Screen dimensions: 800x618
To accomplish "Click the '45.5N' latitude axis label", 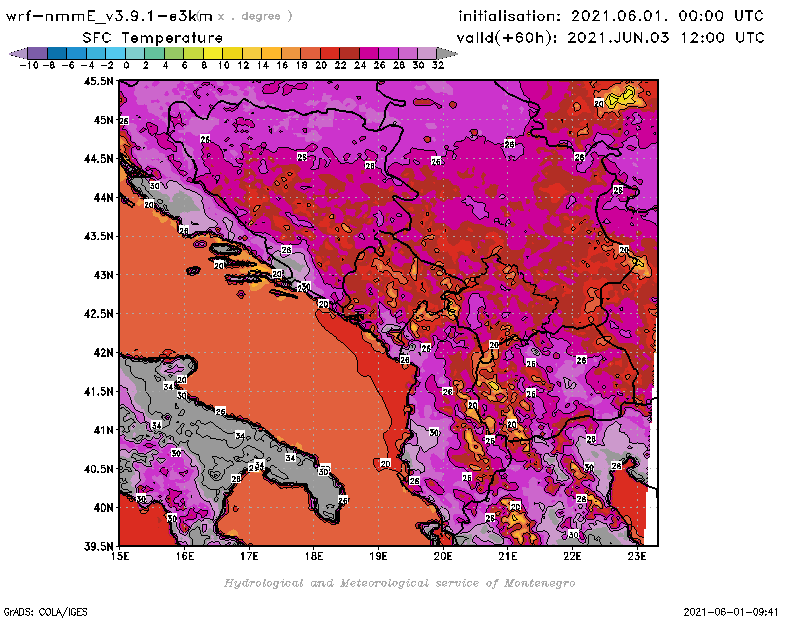I will [98, 81].
